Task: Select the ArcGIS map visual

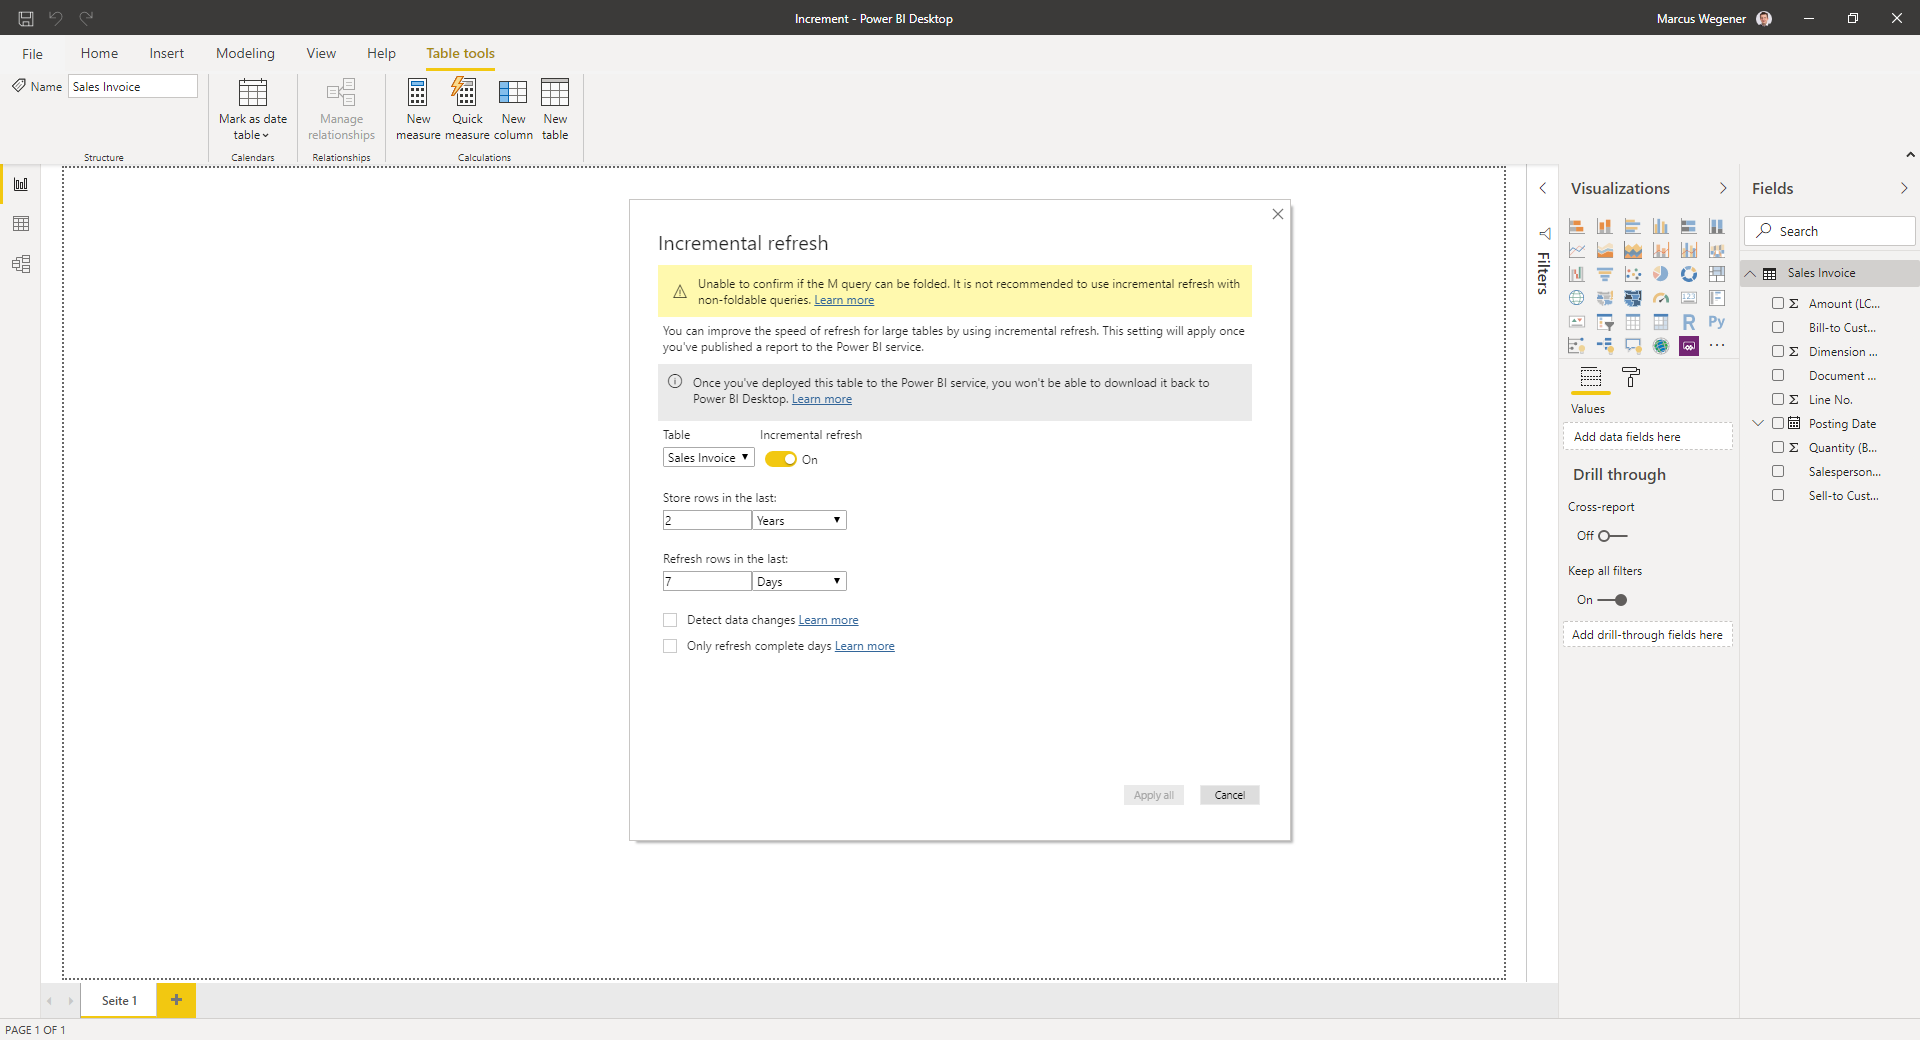Action: click(1661, 346)
